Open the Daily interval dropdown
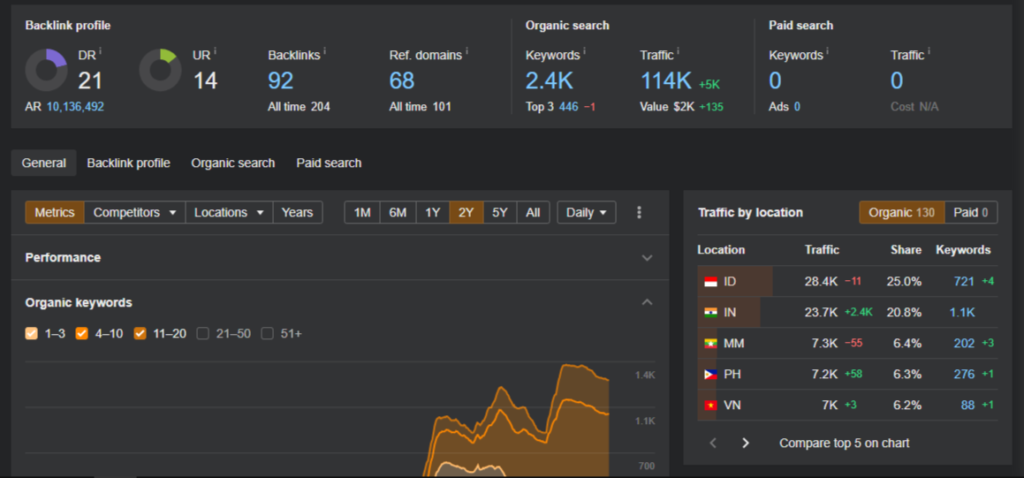The image size is (1024, 478). [x=586, y=212]
